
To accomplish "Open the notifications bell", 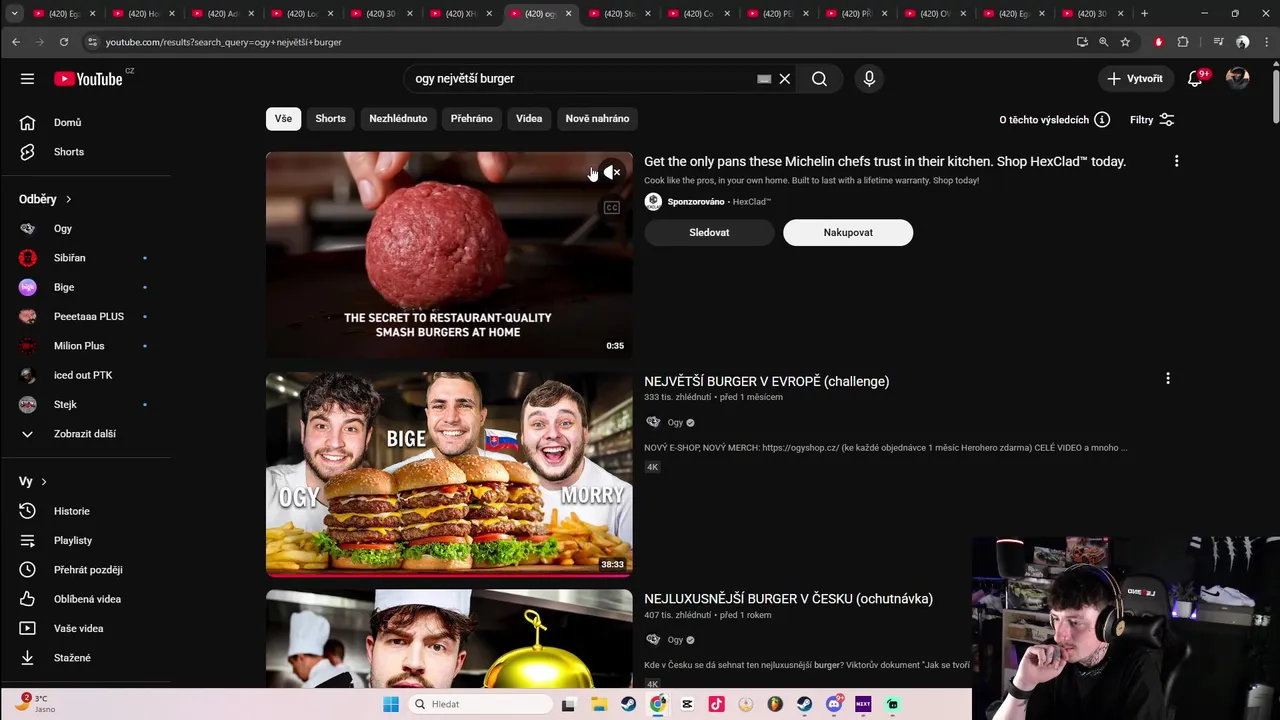I will click(1195, 79).
